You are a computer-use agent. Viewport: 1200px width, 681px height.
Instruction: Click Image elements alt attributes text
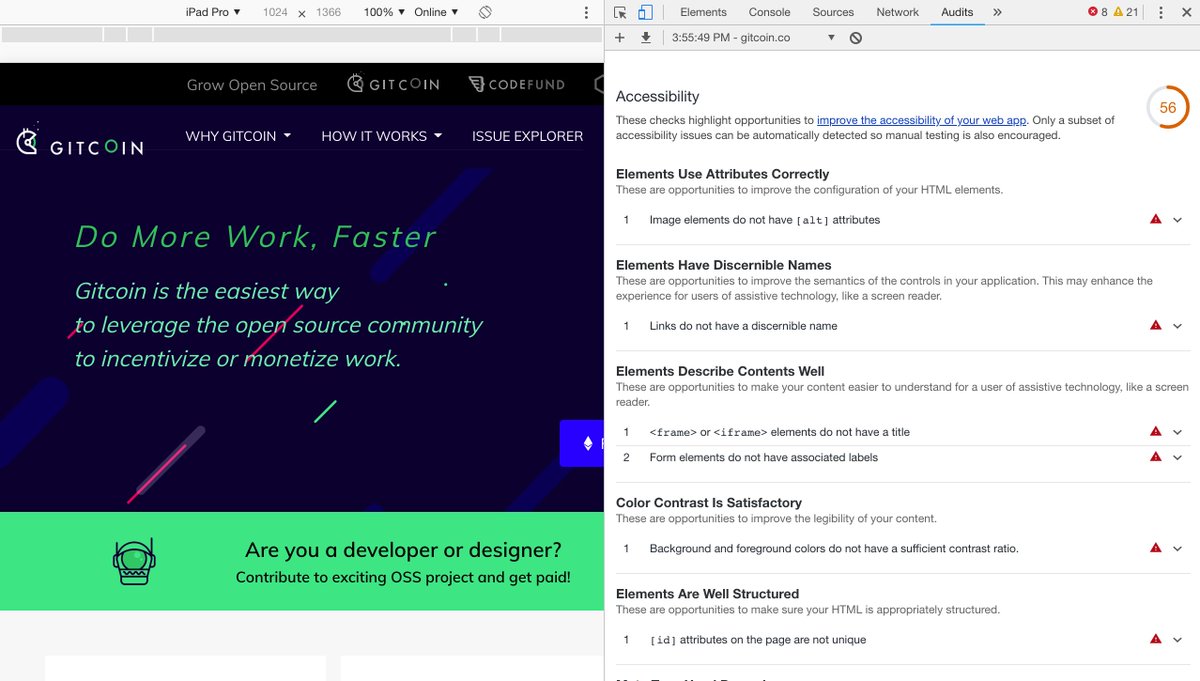765,219
